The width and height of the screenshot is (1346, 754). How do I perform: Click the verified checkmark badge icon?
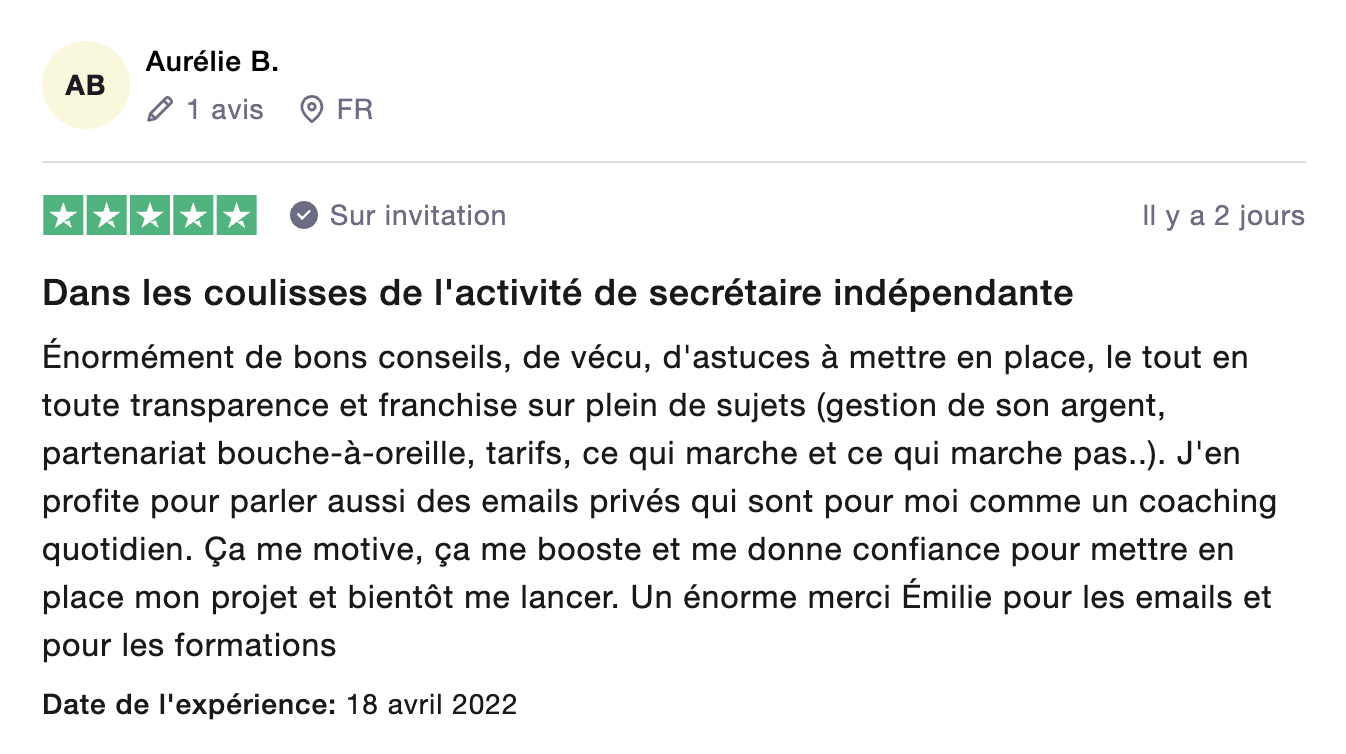[304, 216]
